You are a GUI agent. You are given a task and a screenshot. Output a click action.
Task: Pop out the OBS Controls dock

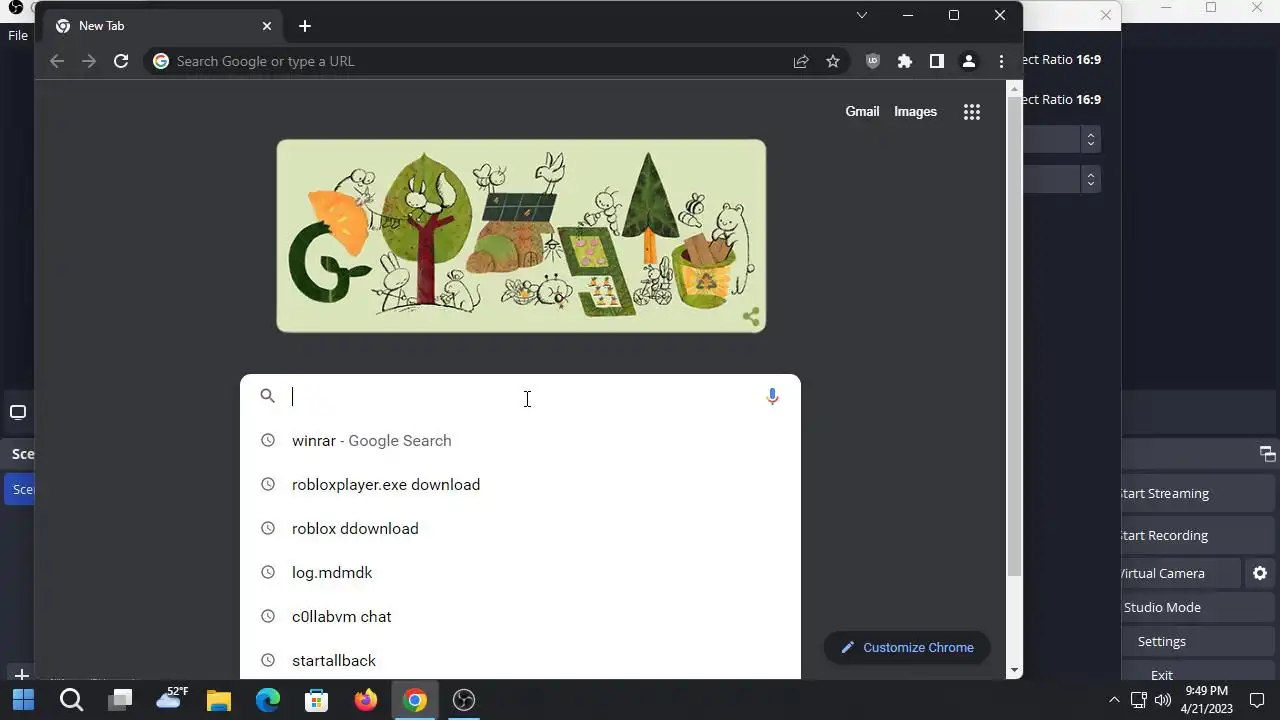pyautogui.click(x=1267, y=454)
